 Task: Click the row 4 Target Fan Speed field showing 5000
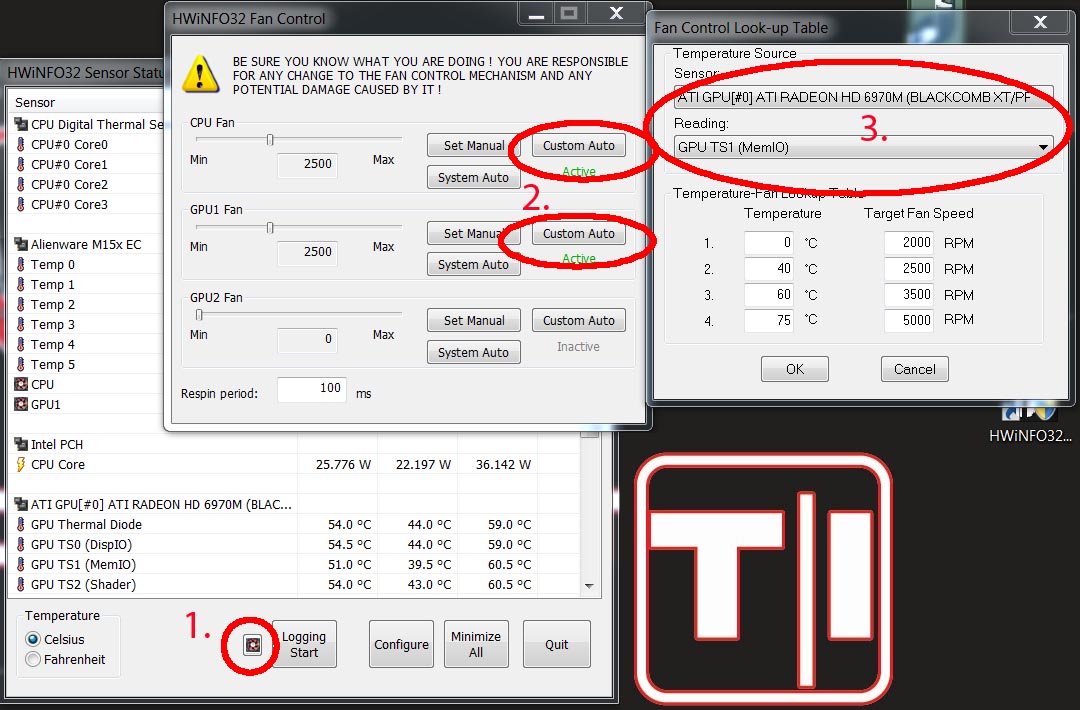[x=909, y=320]
